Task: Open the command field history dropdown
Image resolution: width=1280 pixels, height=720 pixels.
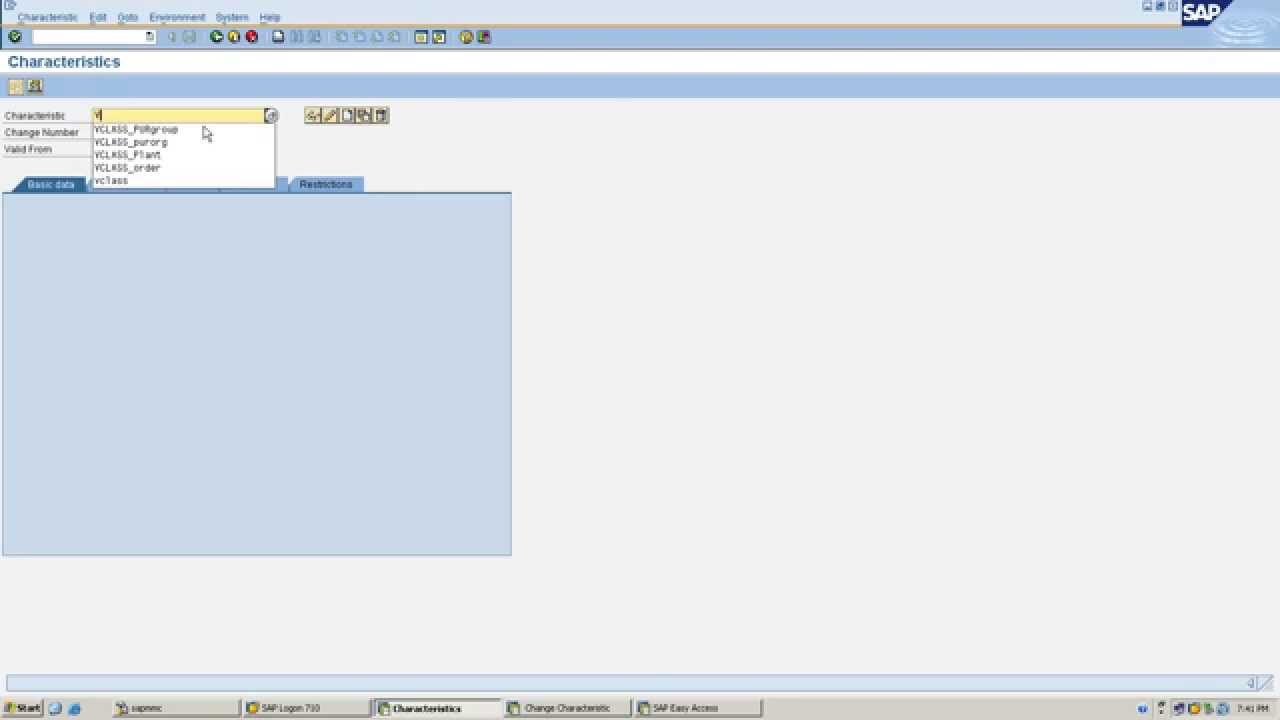Action: click(x=150, y=37)
